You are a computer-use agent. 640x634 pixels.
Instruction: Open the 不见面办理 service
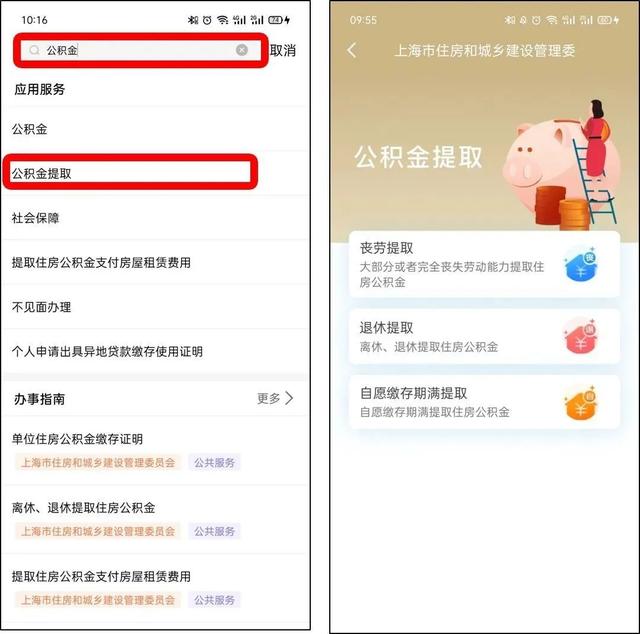(x=155, y=307)
